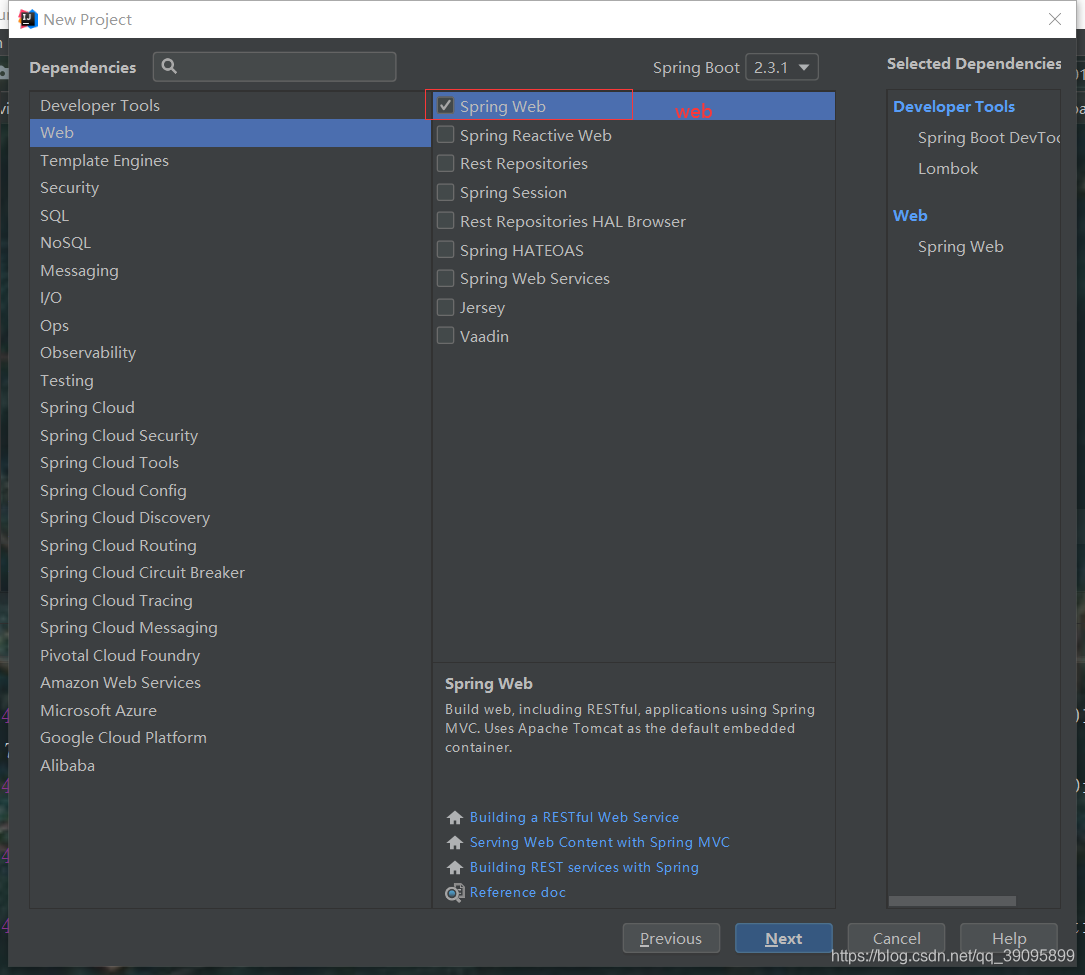This screenshot has height=975, width=1085.
Task: Open the Spring Boot version dropdown
Action: pyautogui.click(x=781, y=67)
